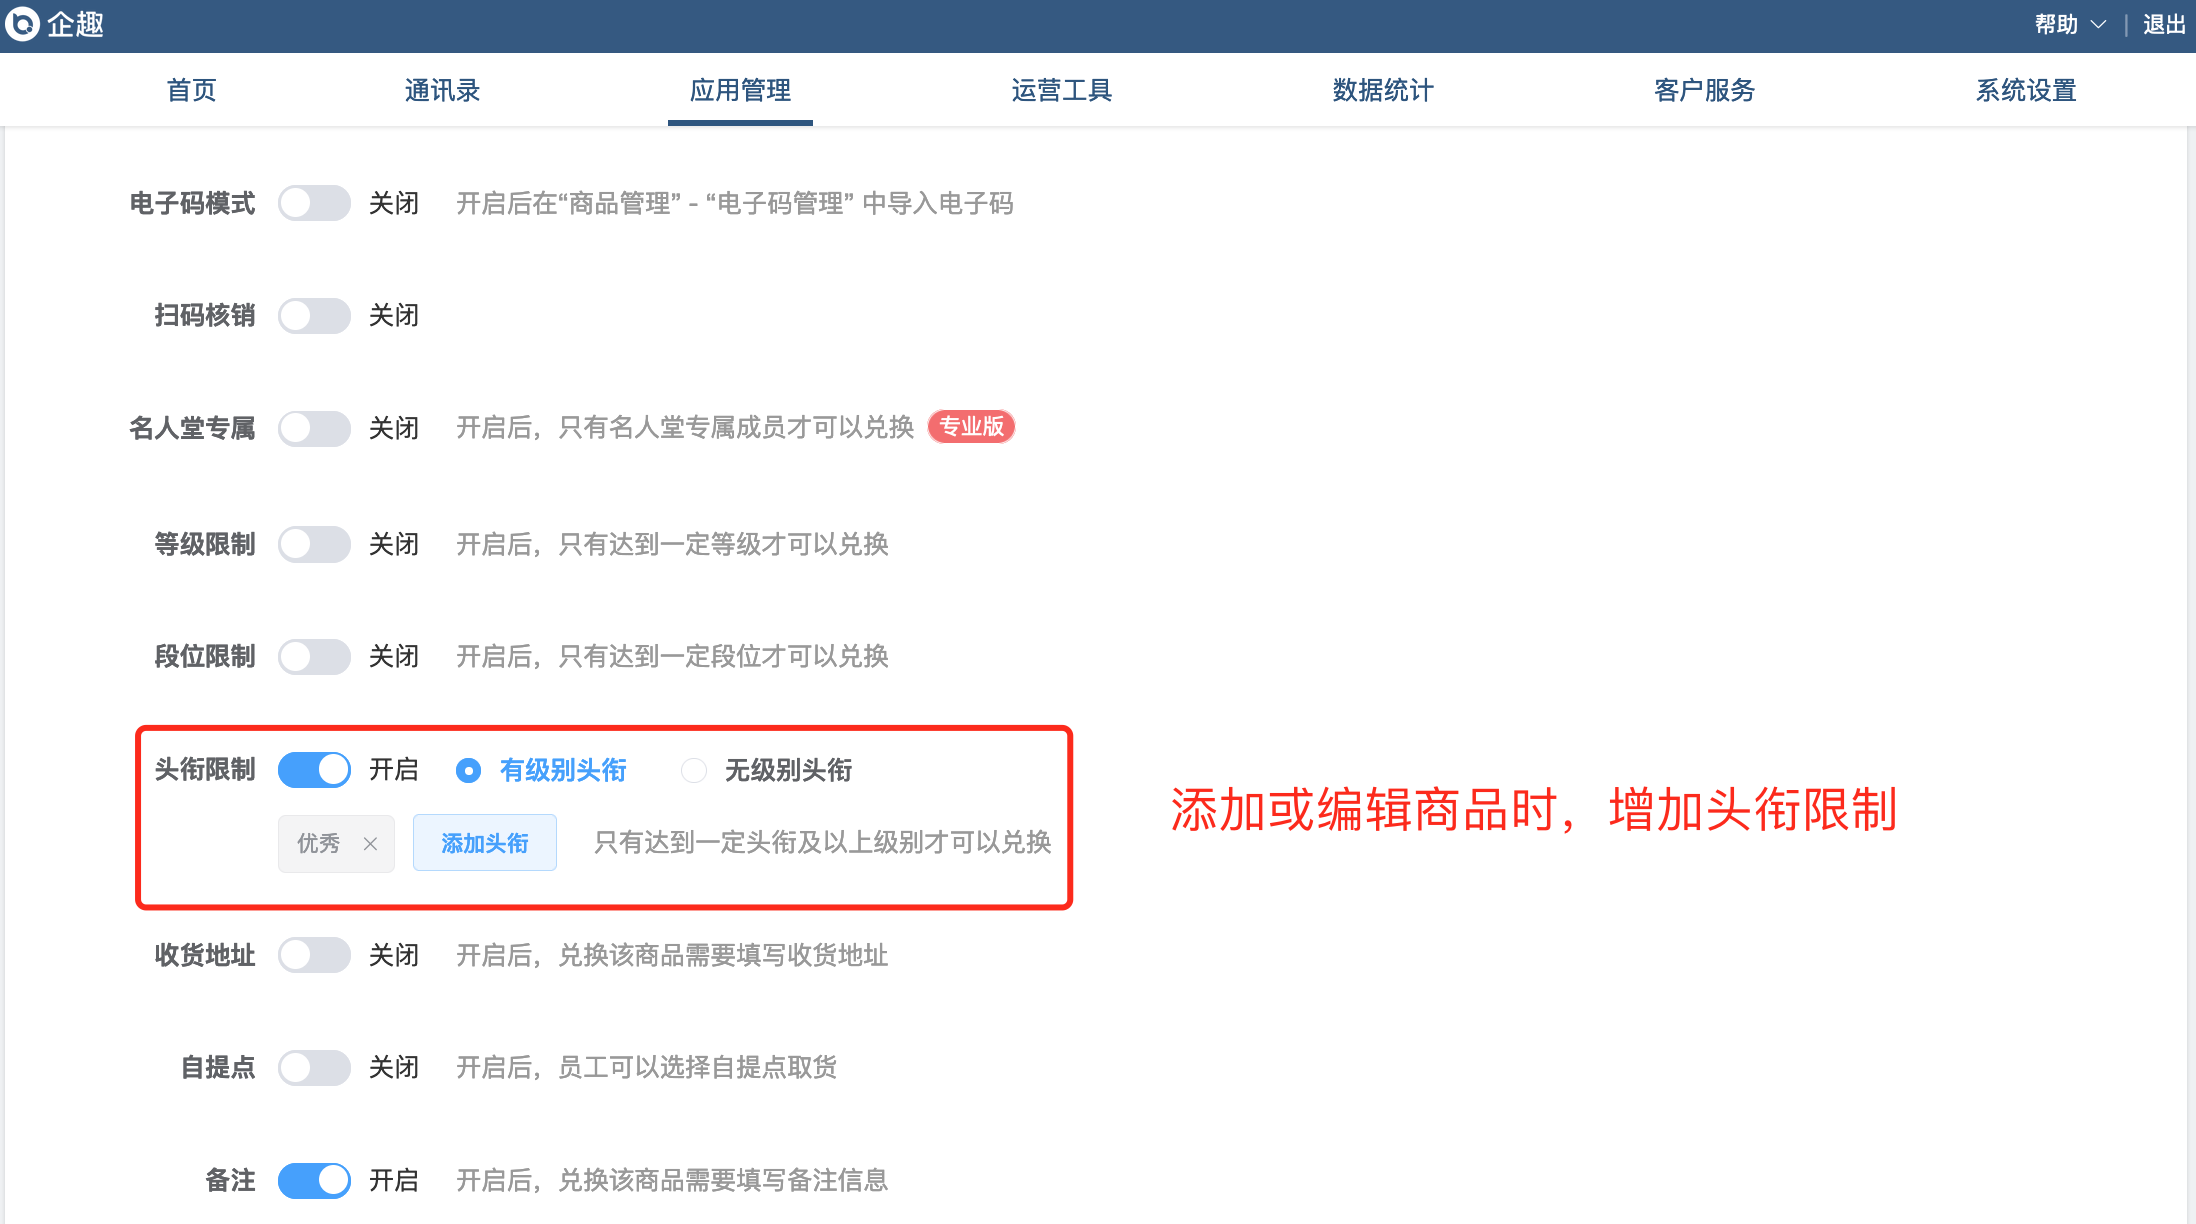Select the 无级别头衔 radio option
The image size is (2196, 1224).
694,771
